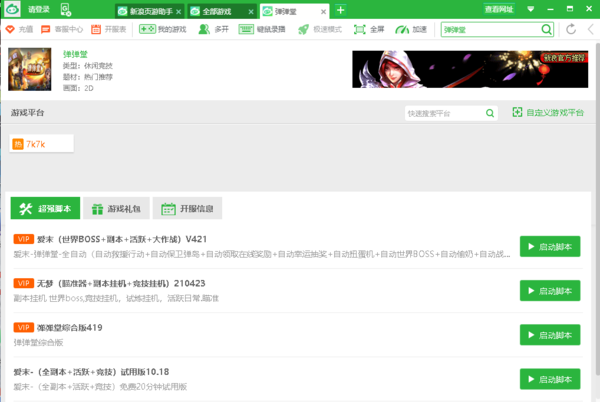600x402 pixels.
Task: Click script title 爱末 试用版10.18
Action: point(91,372)
